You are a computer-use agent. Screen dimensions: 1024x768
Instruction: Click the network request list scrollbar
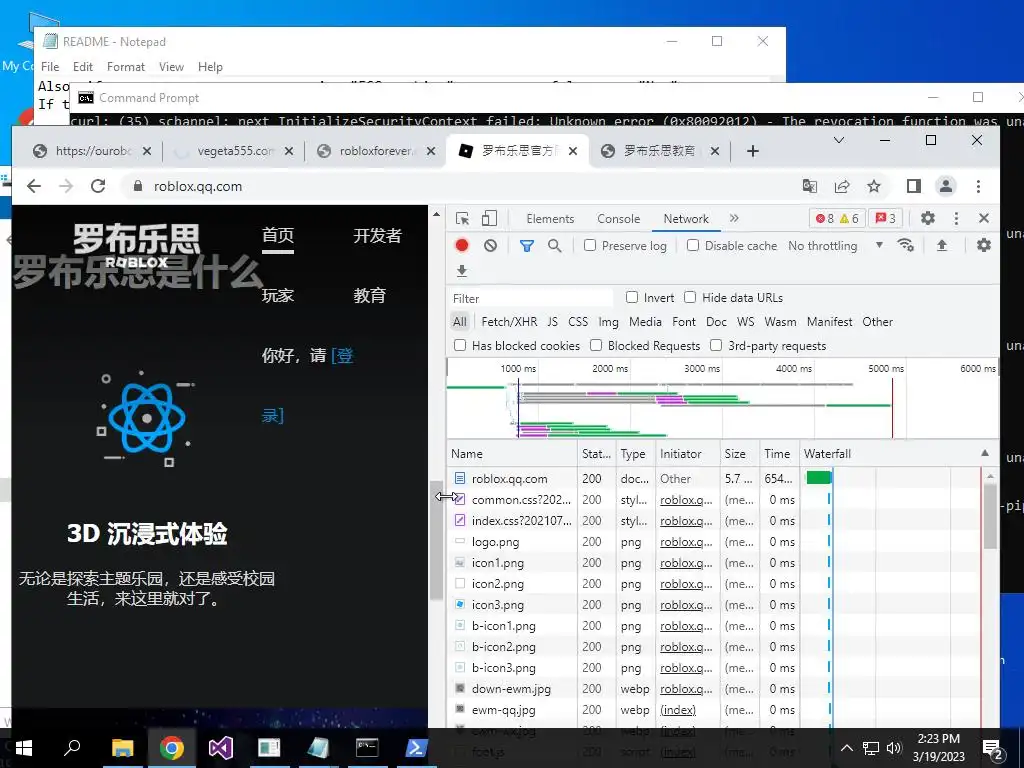[990, 516]
